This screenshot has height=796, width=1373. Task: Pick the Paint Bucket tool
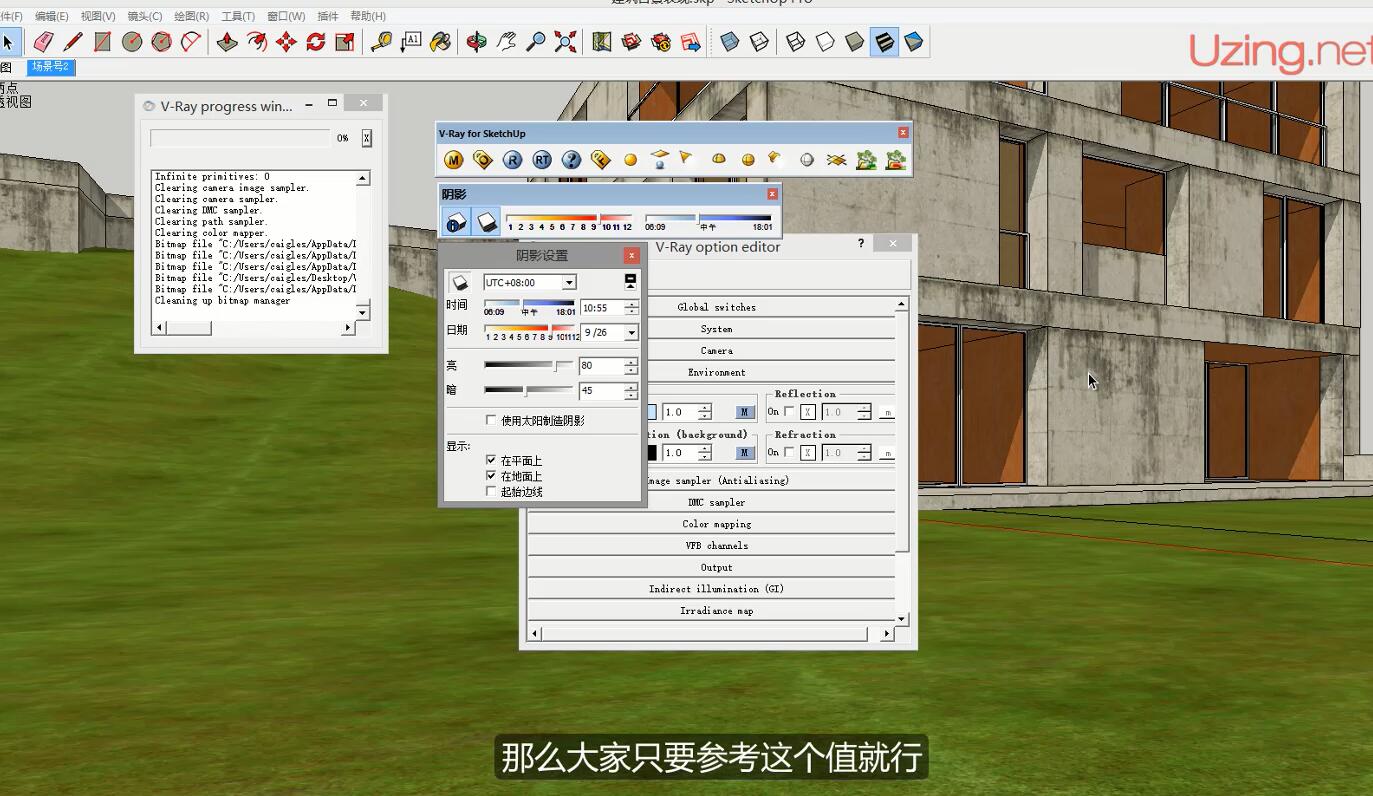click(441, 42)
